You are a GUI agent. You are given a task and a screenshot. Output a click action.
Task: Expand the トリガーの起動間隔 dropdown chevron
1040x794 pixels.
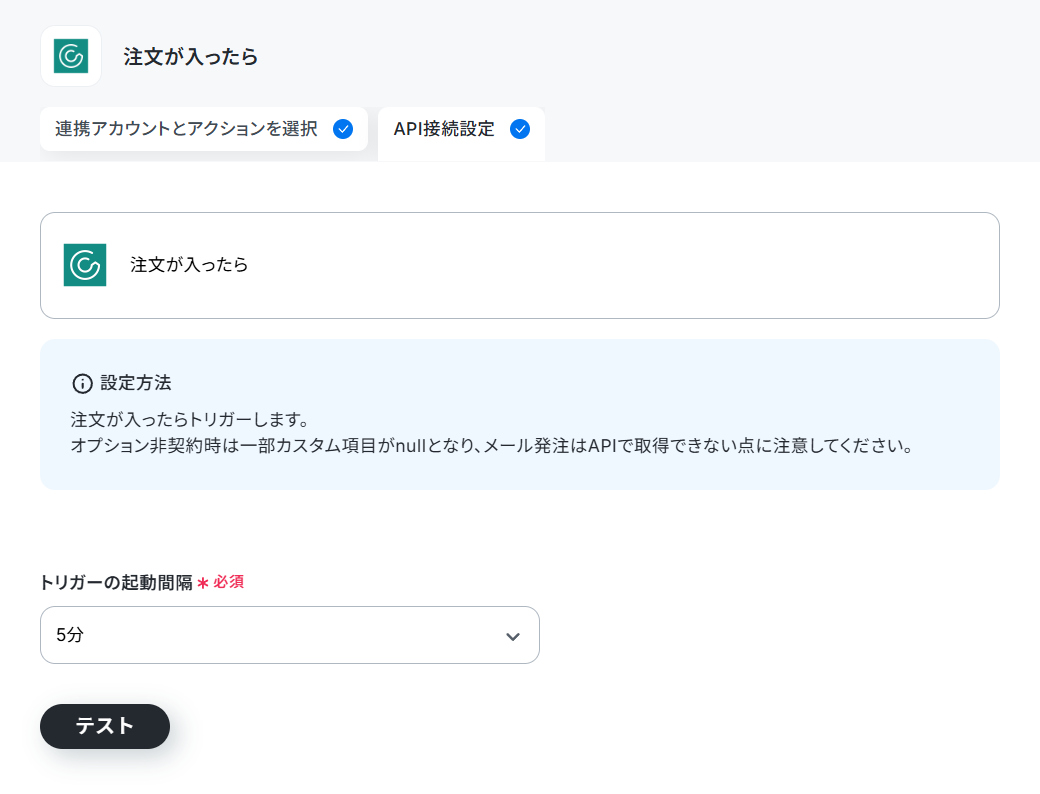513,637
